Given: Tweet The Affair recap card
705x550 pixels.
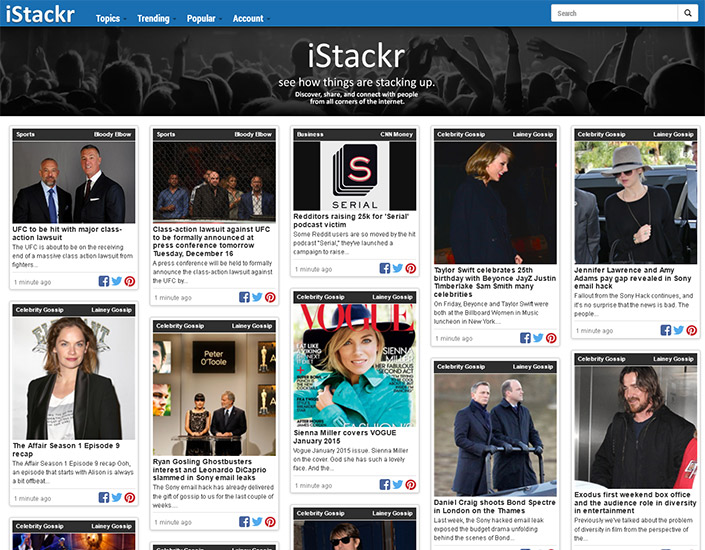Looking at the screenshot, I should [117, 498].
